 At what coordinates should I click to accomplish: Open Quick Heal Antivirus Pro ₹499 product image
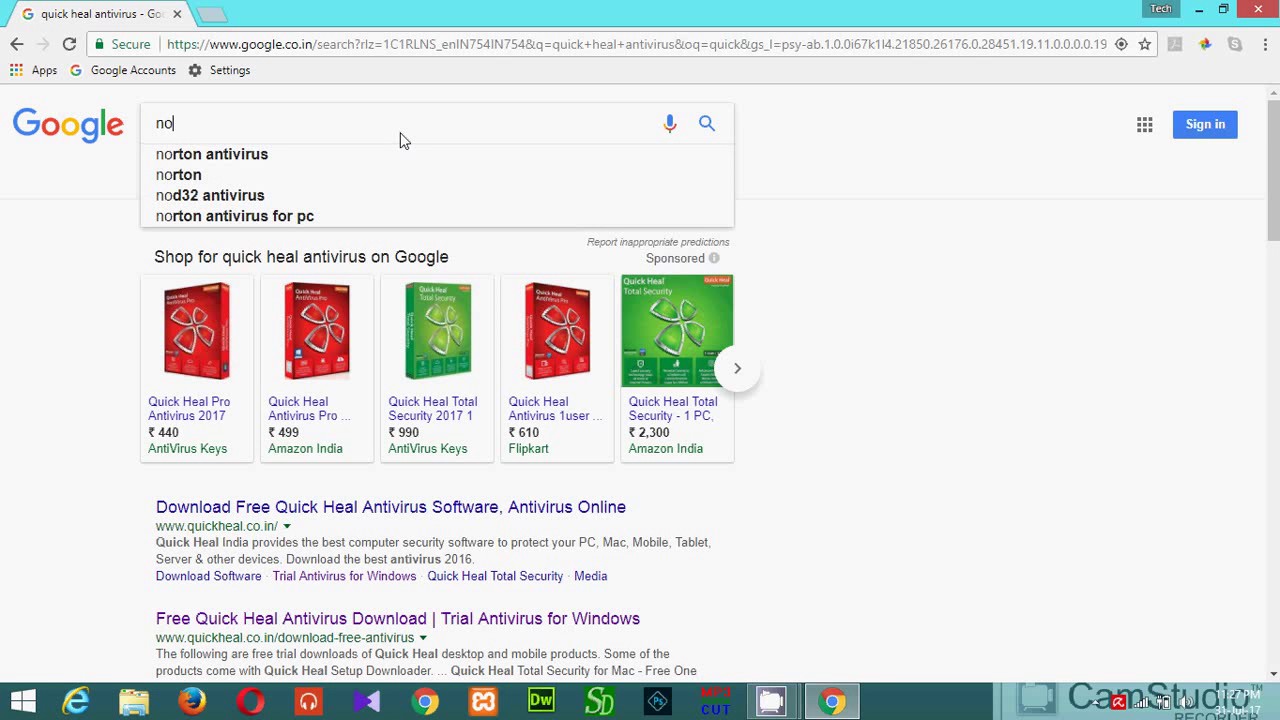coord(317,331)
